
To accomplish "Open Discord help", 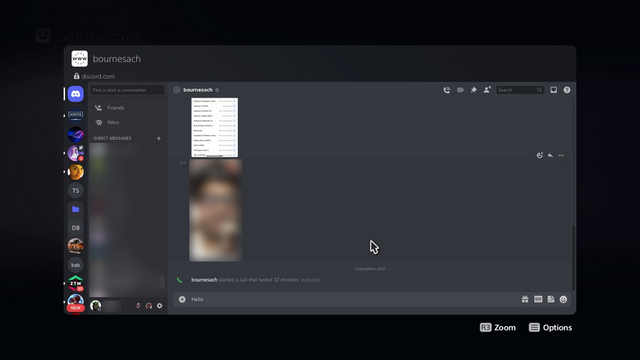I will coord(567,90).
